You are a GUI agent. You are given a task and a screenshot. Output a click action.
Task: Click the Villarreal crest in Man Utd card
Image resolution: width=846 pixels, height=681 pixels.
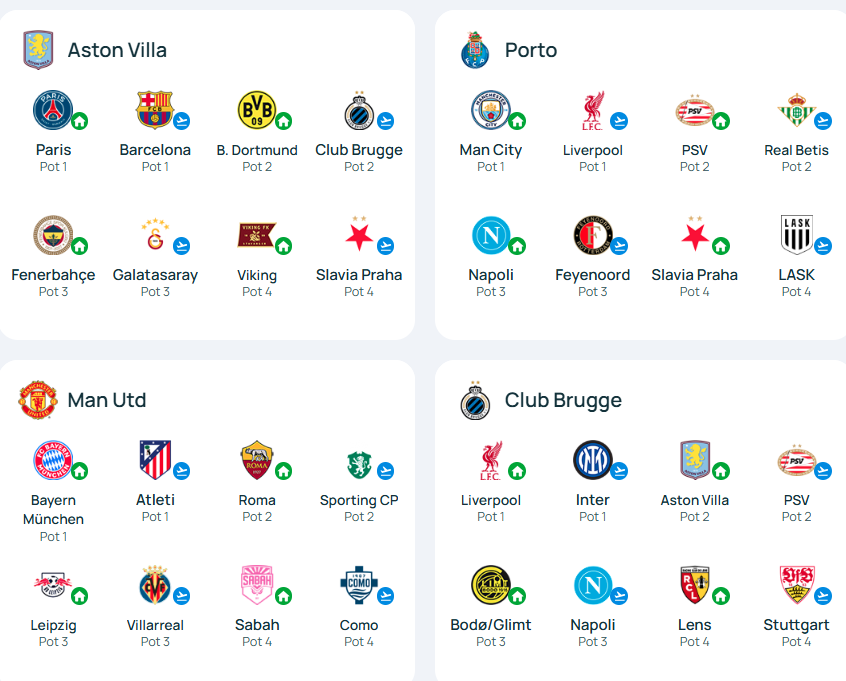click(154, 585)
